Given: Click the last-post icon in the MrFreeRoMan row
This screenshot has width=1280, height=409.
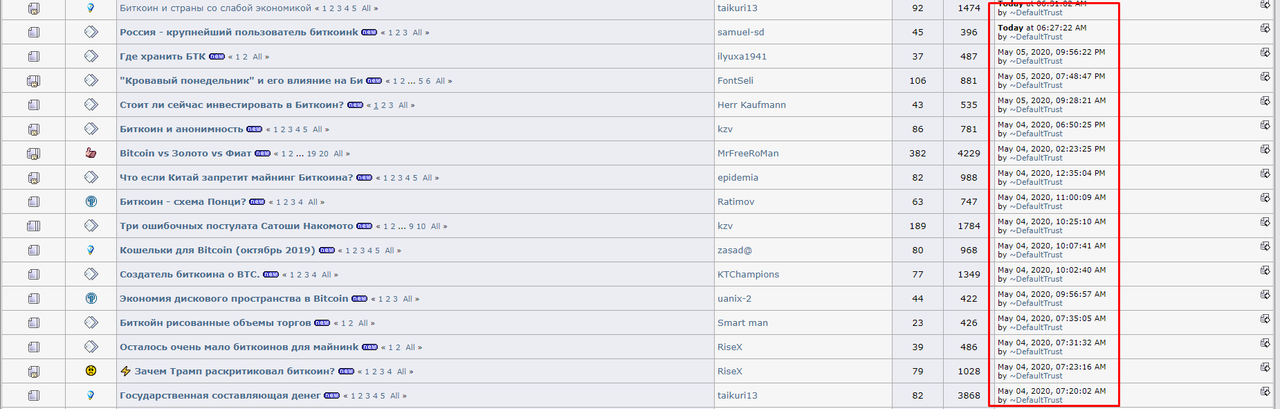Looking at the screenshot, I should (x=1265, y=153).
